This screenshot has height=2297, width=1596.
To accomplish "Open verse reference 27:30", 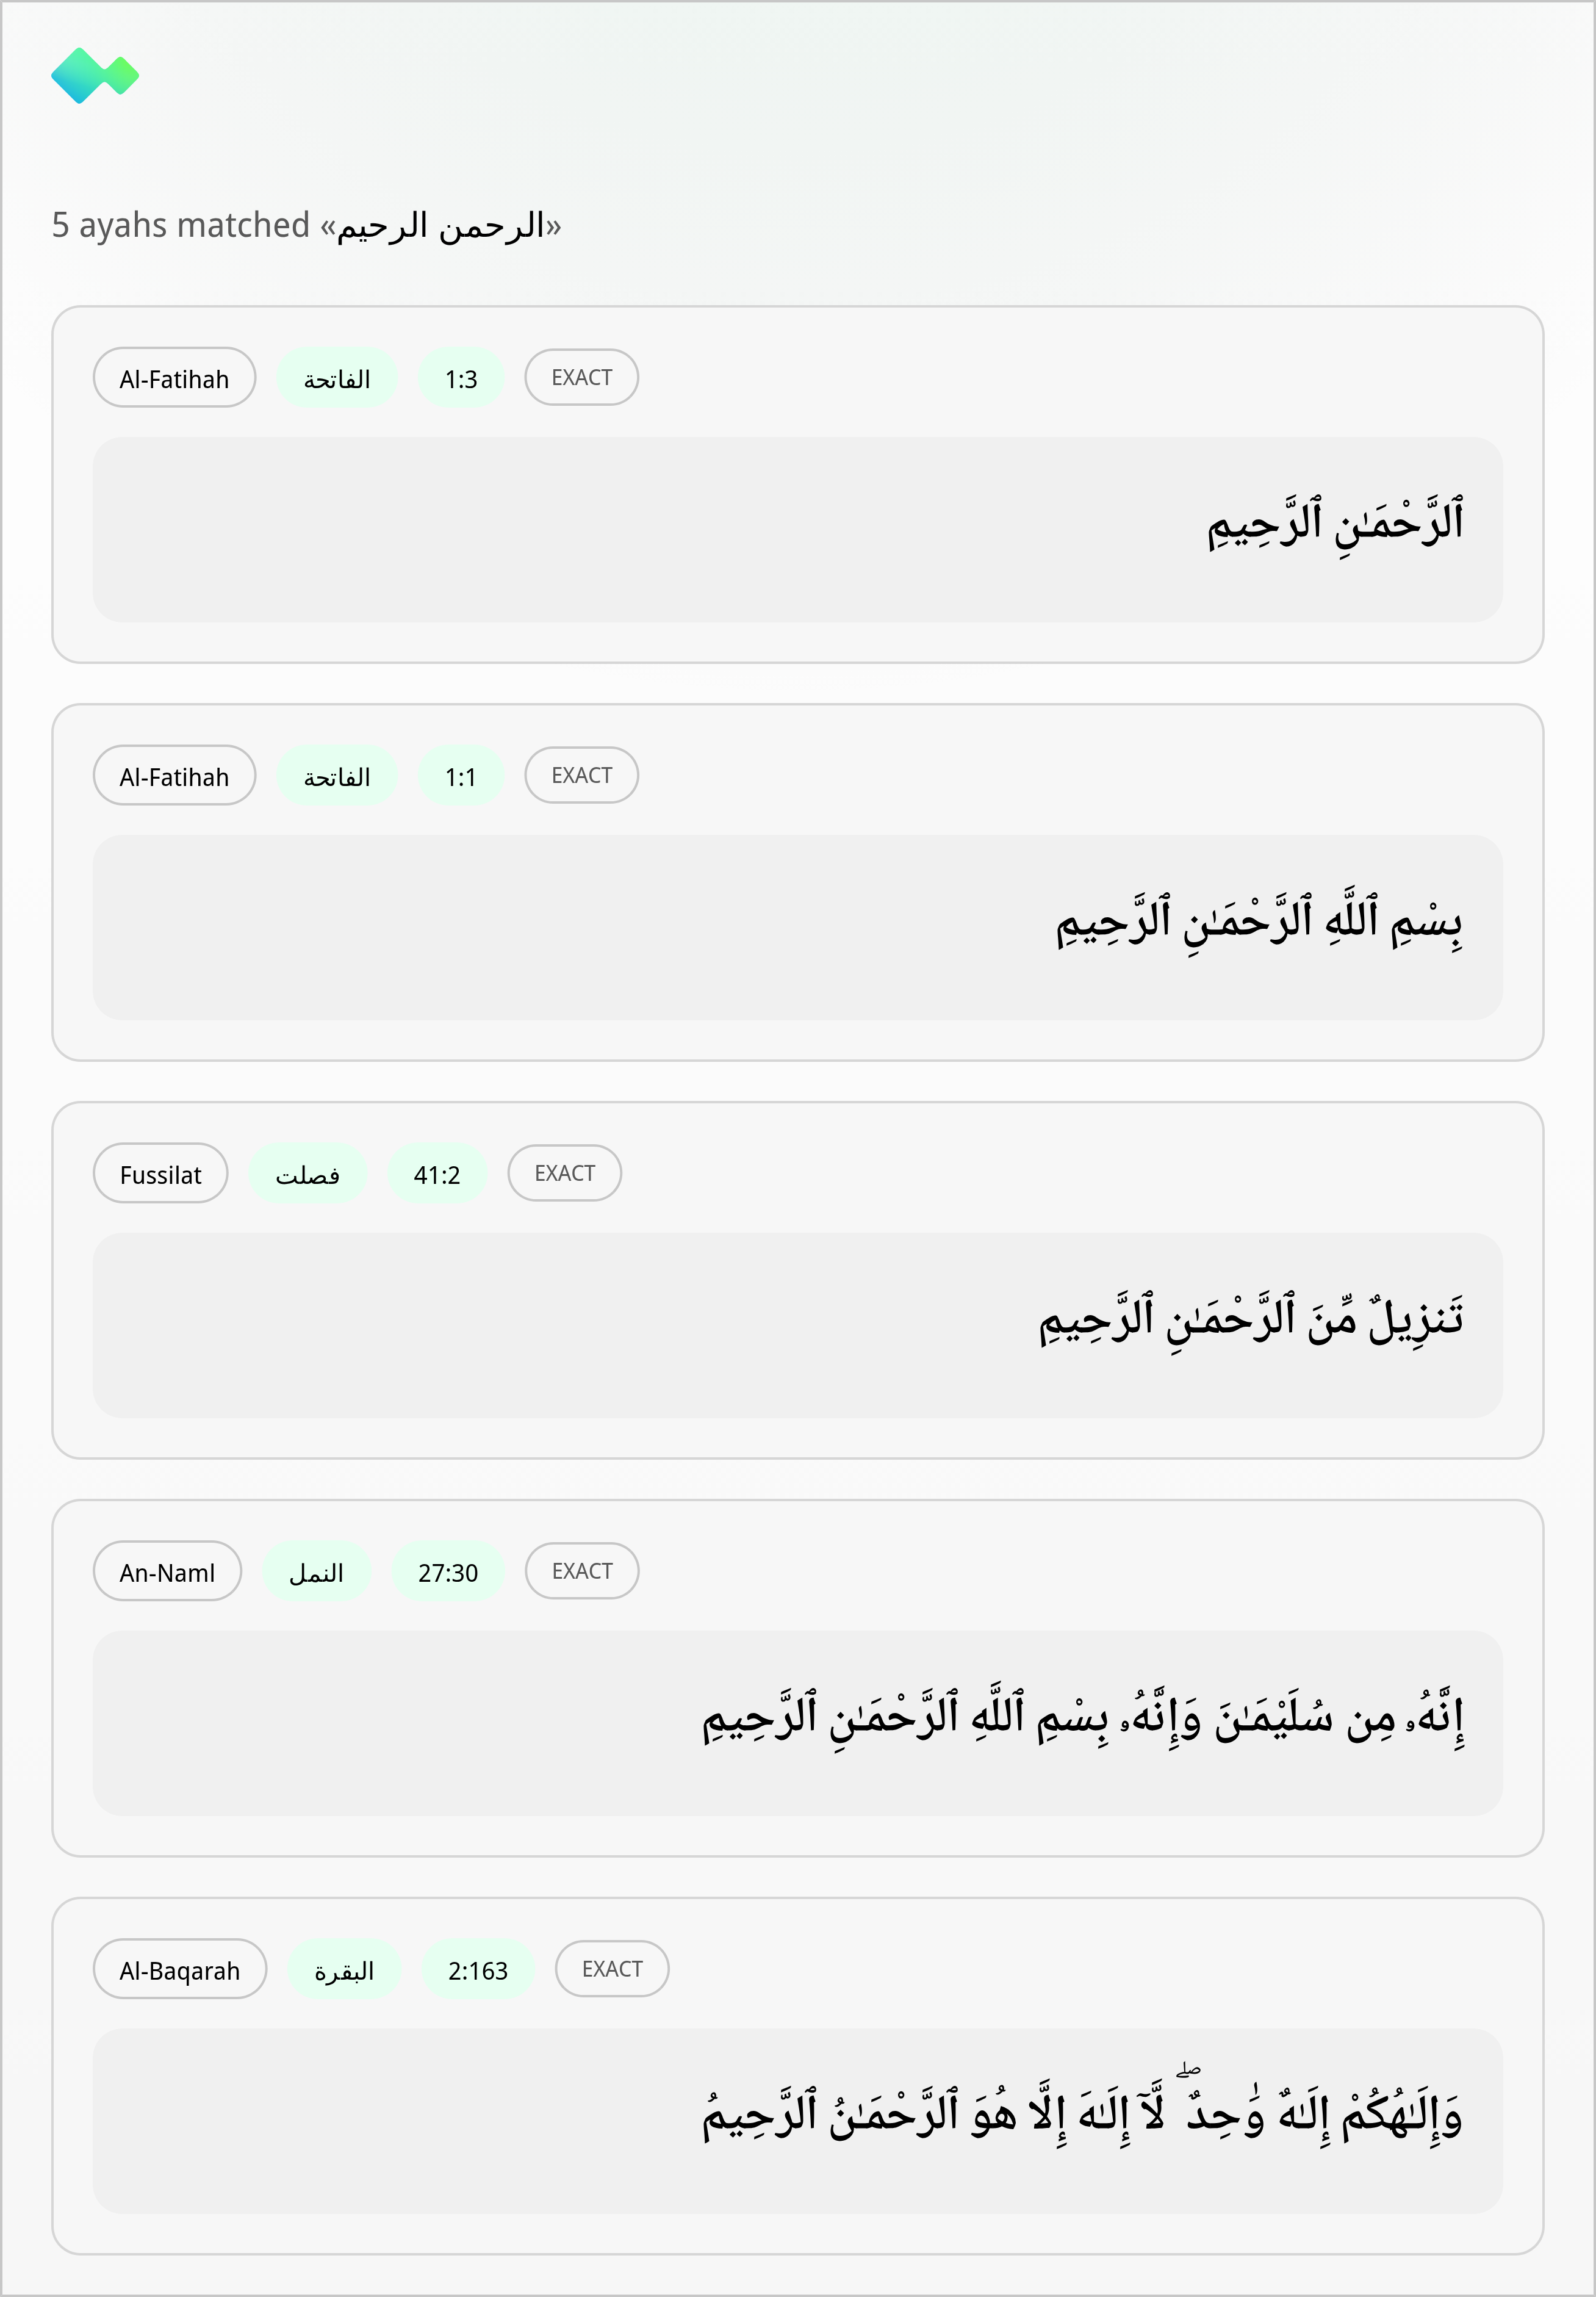I will (448, 1571).
